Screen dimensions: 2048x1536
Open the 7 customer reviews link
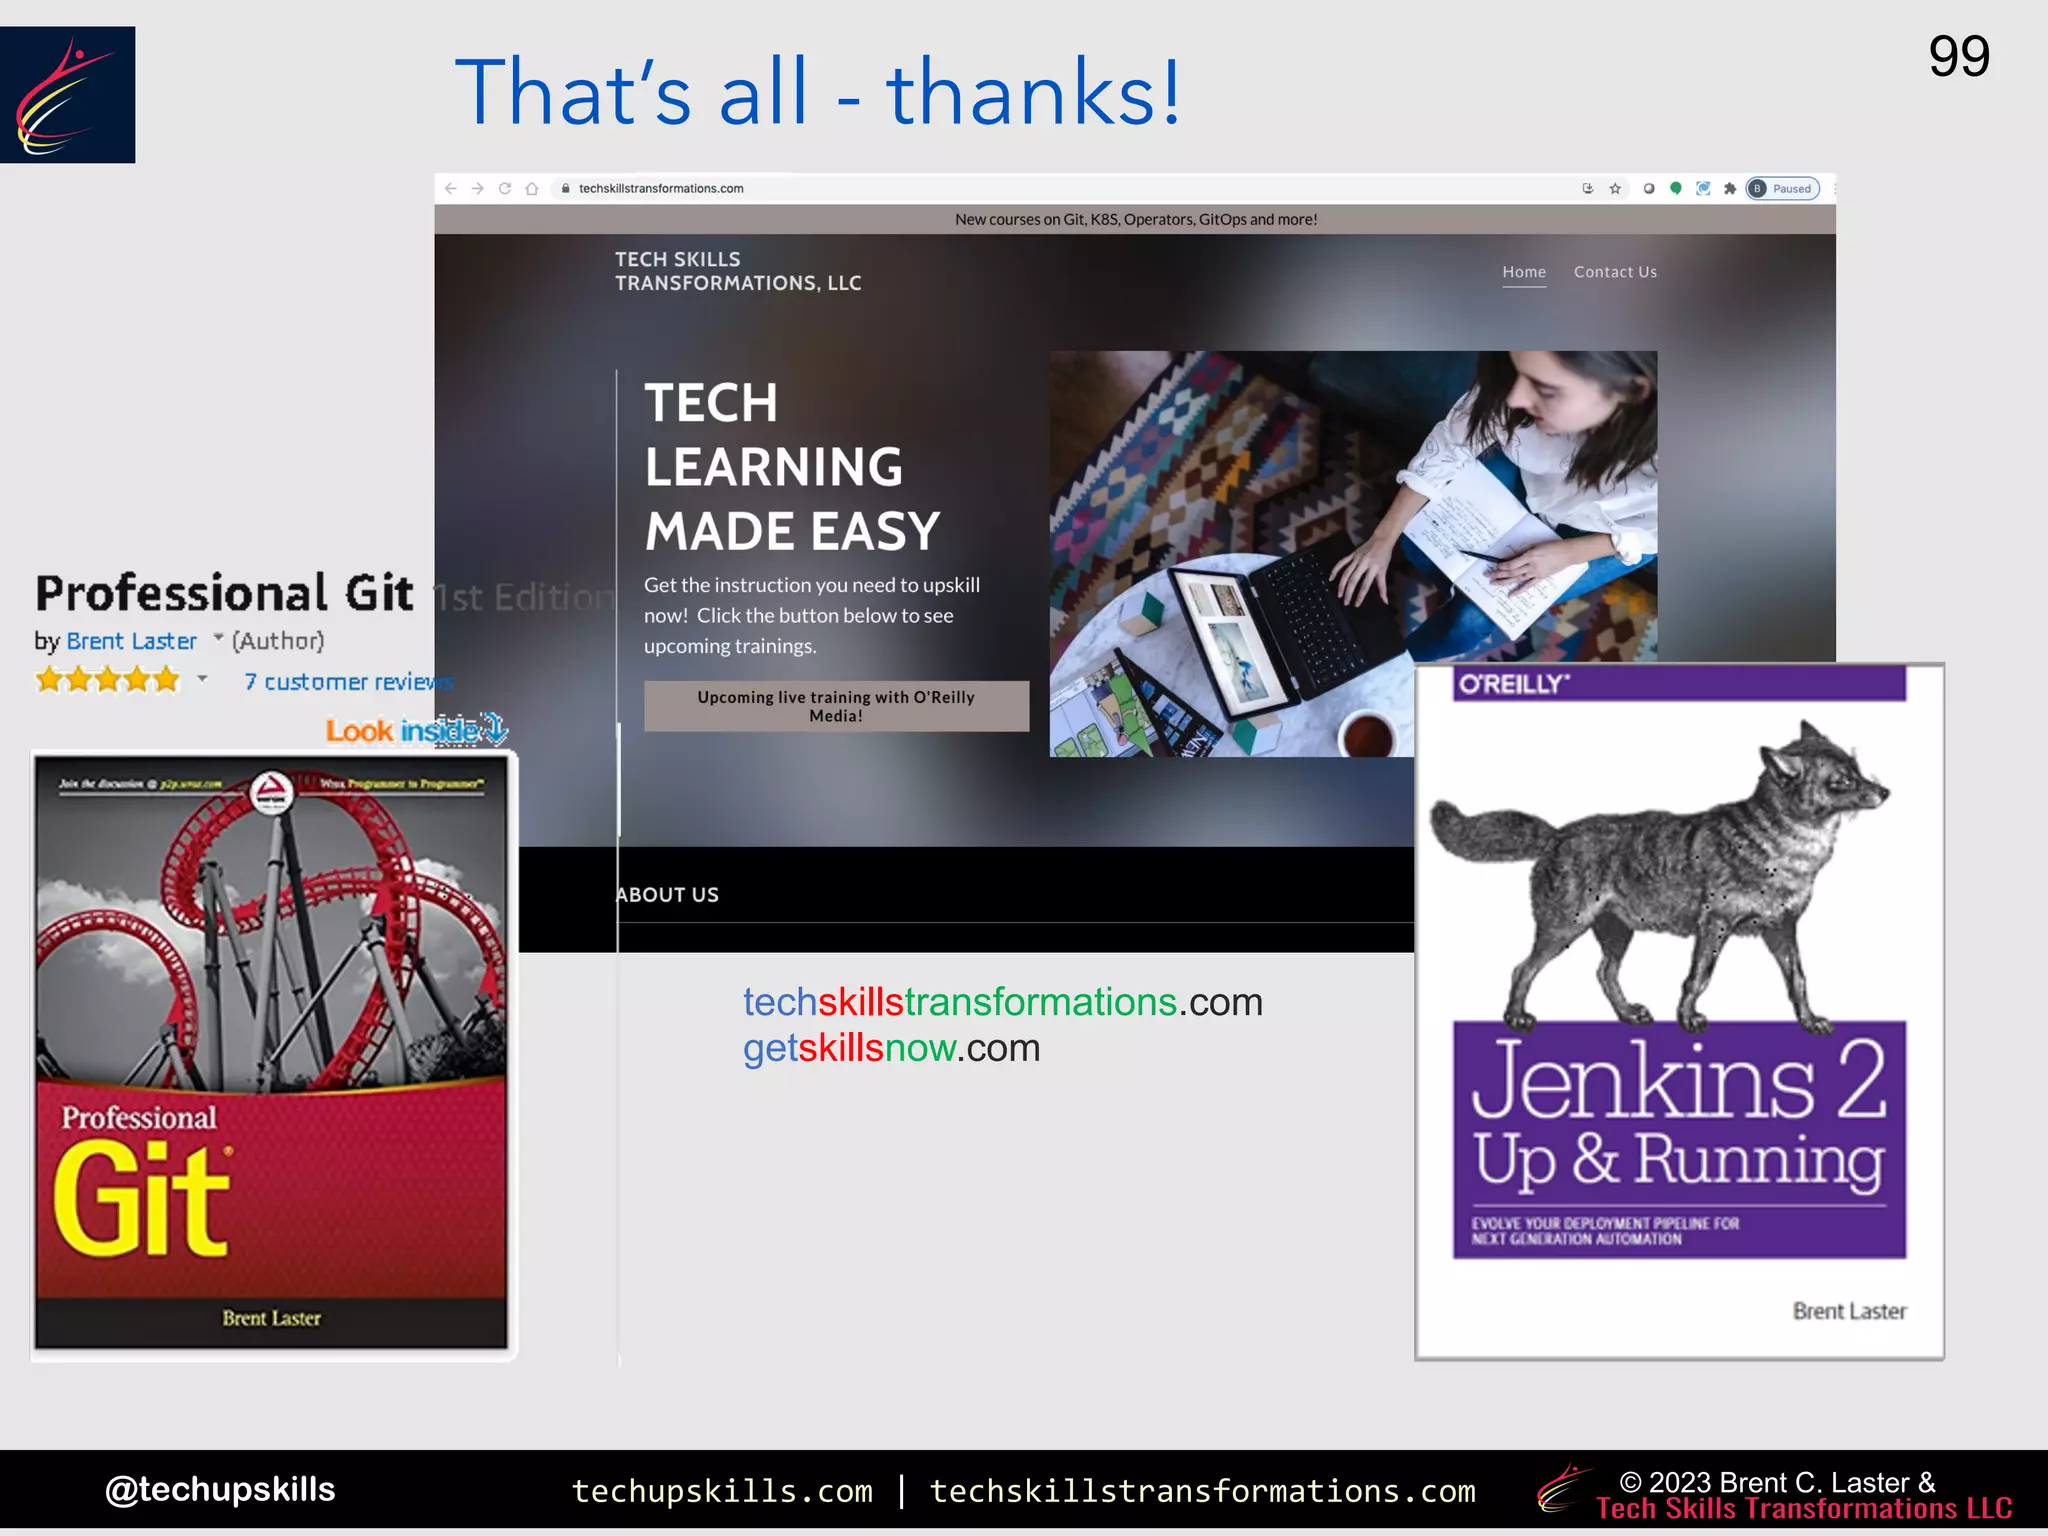(x=347, y=682)
